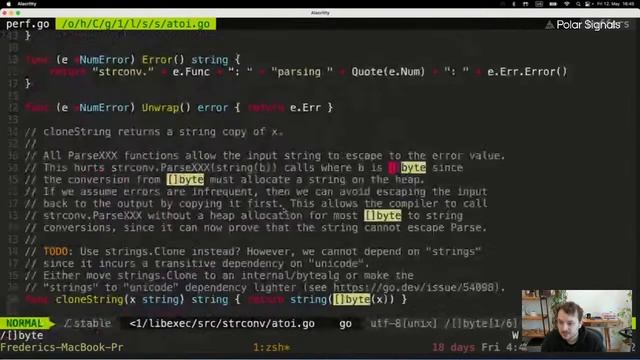Click the word internal/bytealg
The width and height of the screenshot is (640, 360).
[x=290, y=276]
